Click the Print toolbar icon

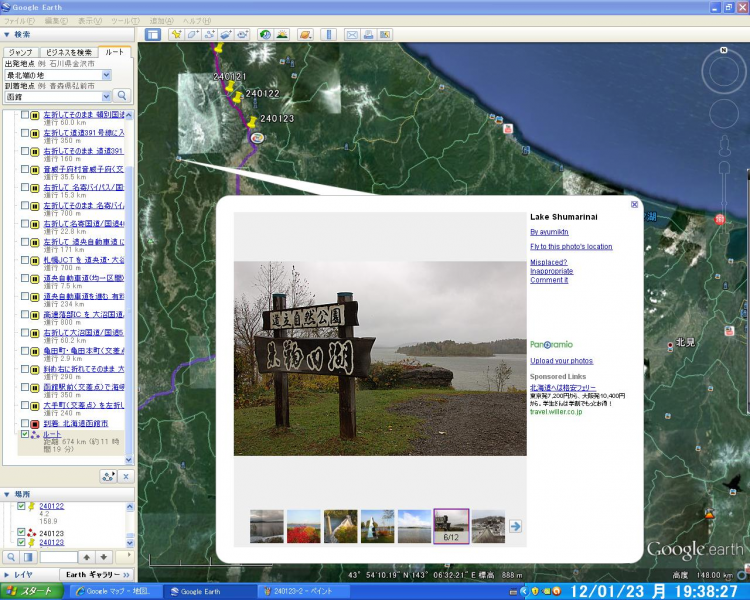[368, 34]
